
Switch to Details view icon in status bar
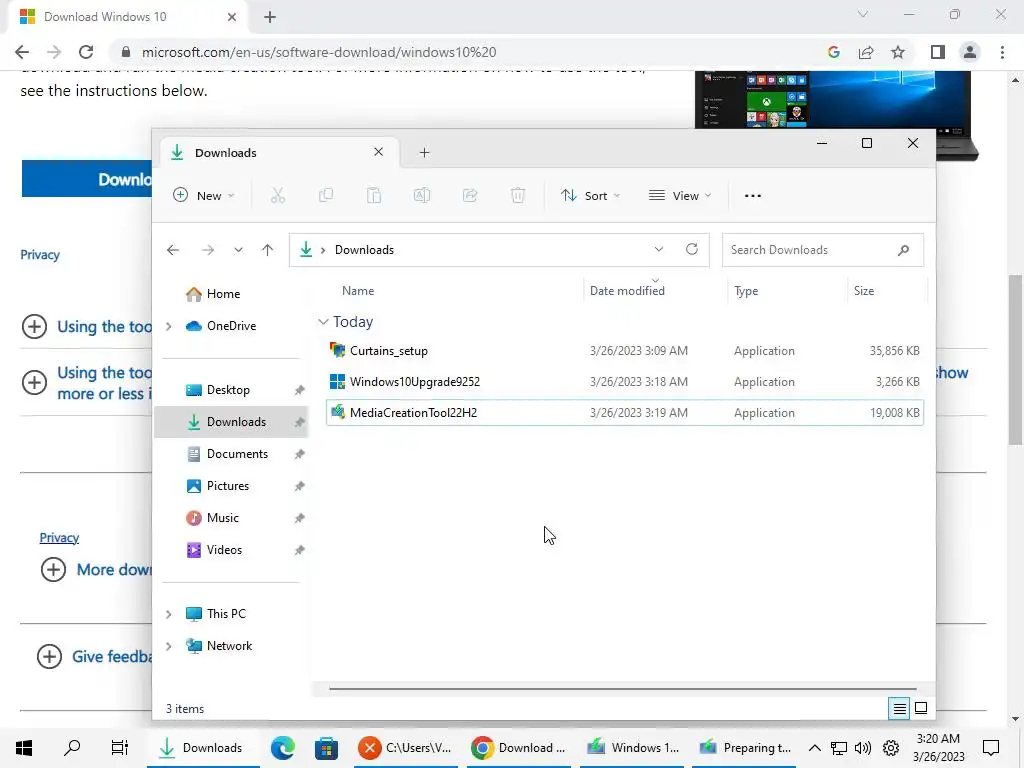click(x=899, y=708)
